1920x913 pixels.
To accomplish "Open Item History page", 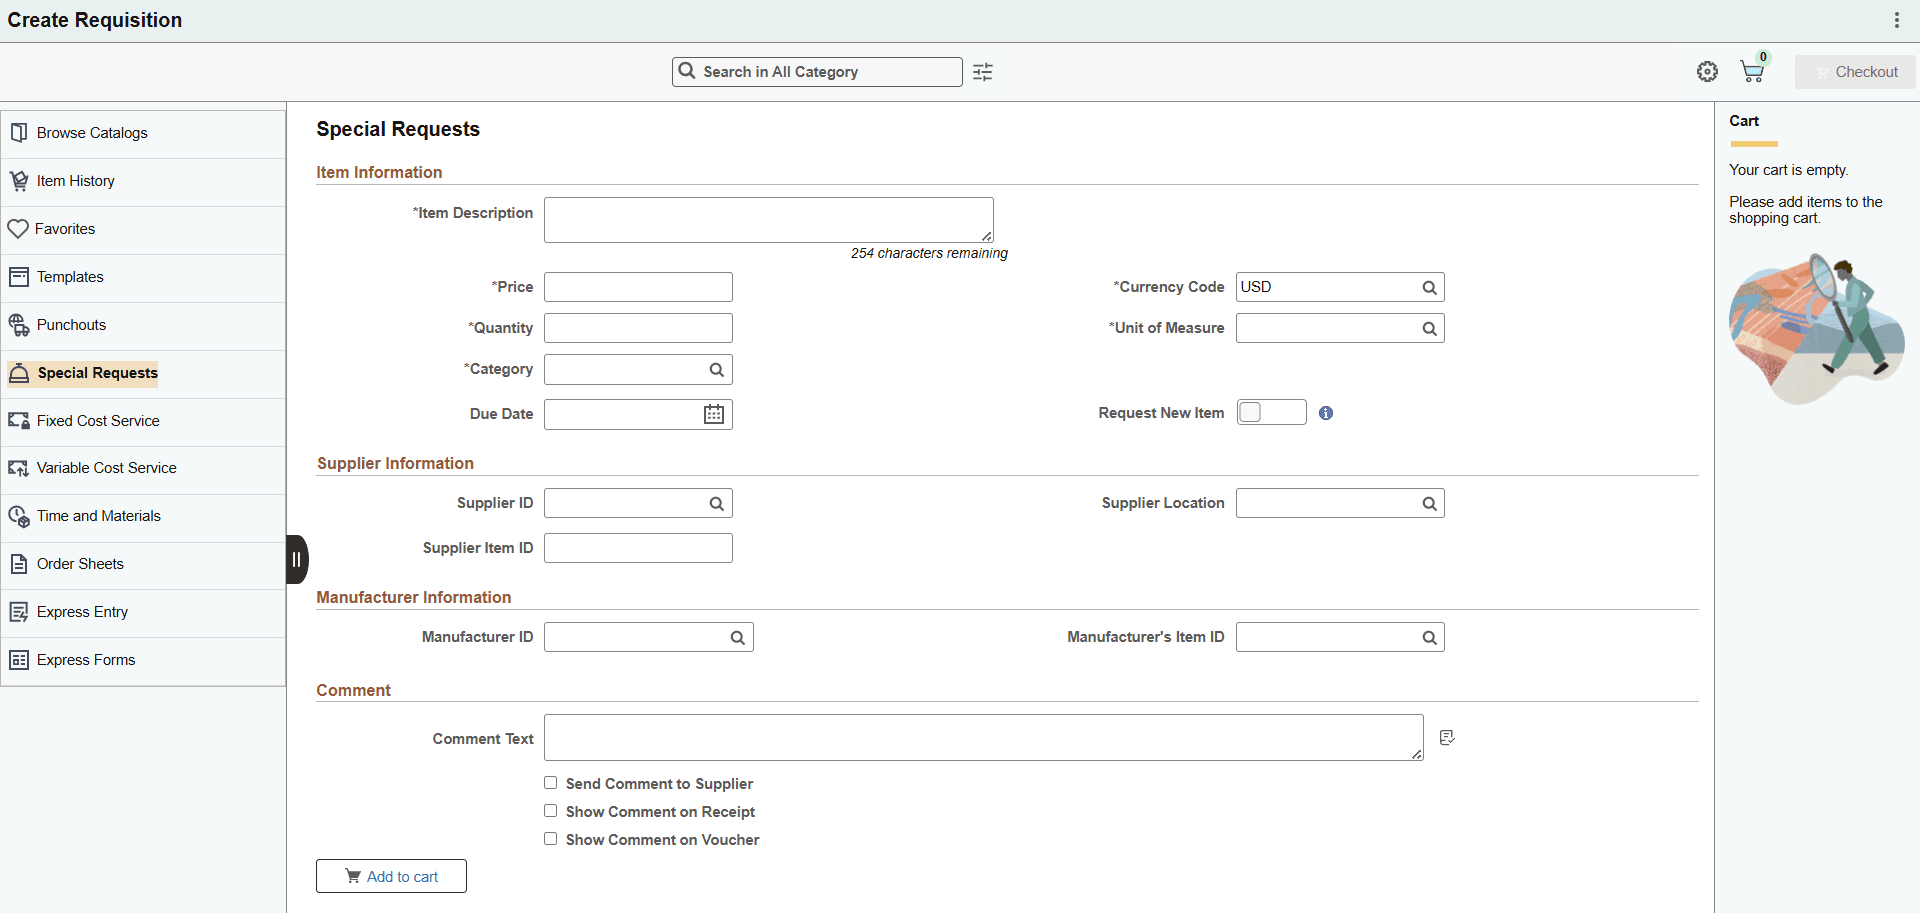I will tap(144, 182).
